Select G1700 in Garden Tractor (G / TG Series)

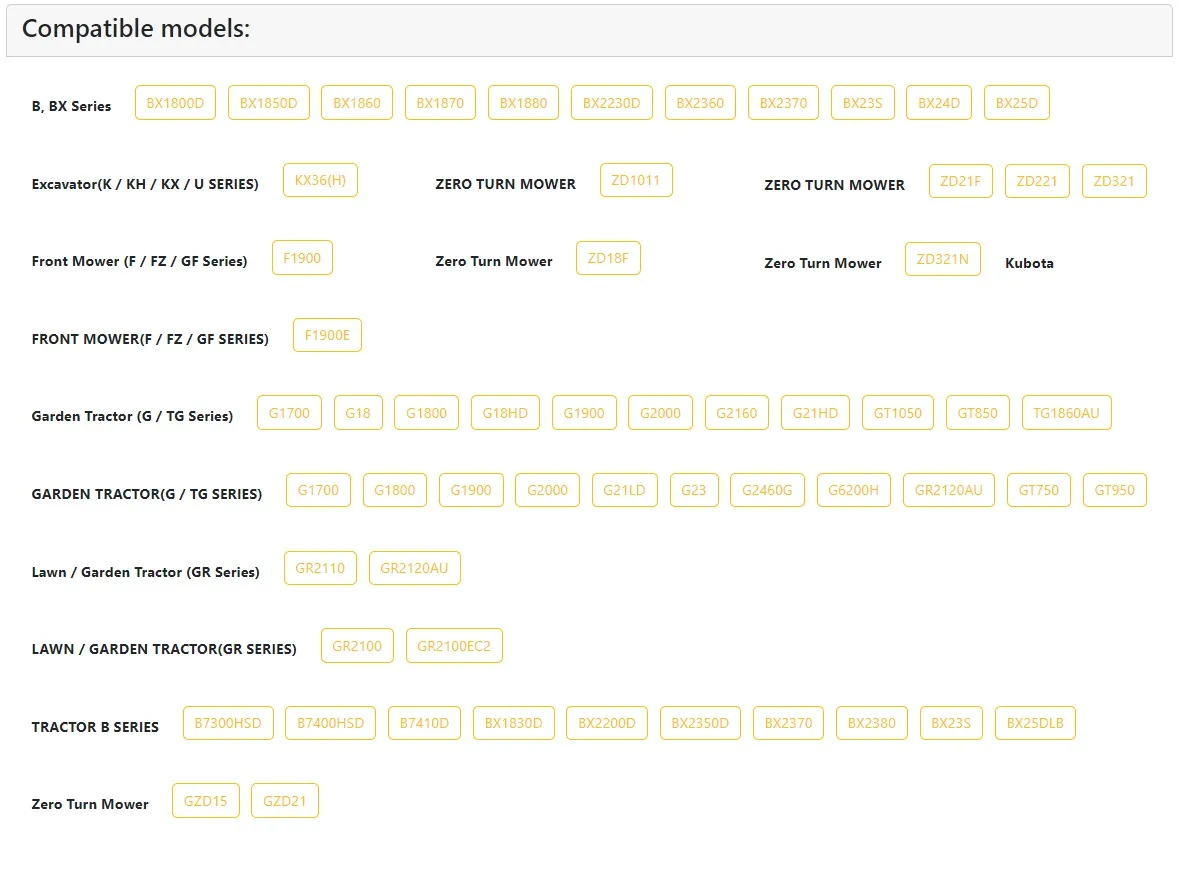click(289, 413)
